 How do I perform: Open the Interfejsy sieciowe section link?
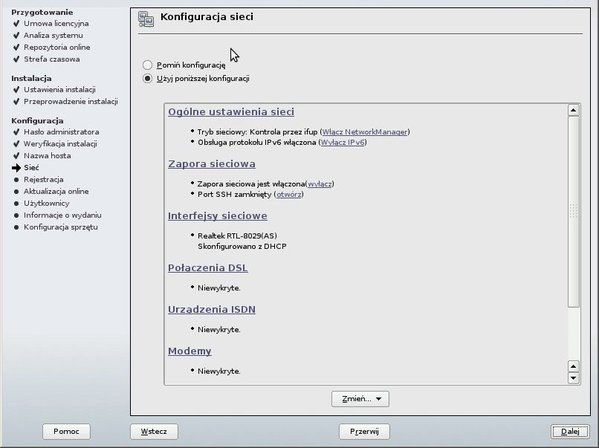(x=217, y=216)
